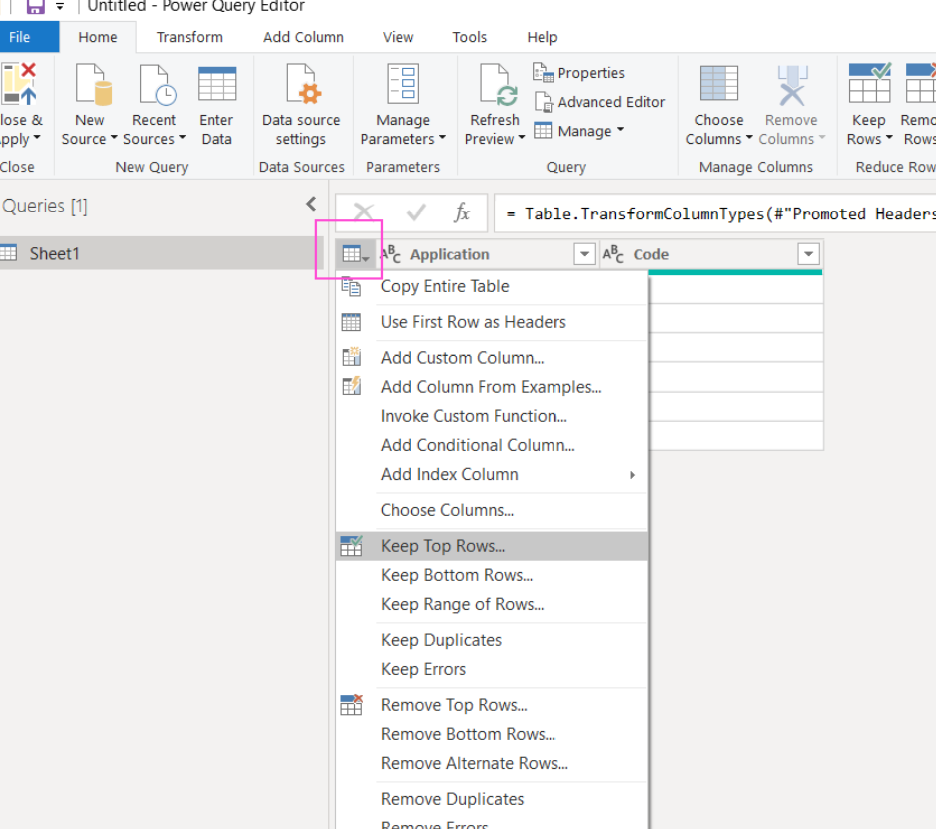Select Keep Top Rows menu item
This screenshot has height=829, width=936.
[x=492, y=546]
